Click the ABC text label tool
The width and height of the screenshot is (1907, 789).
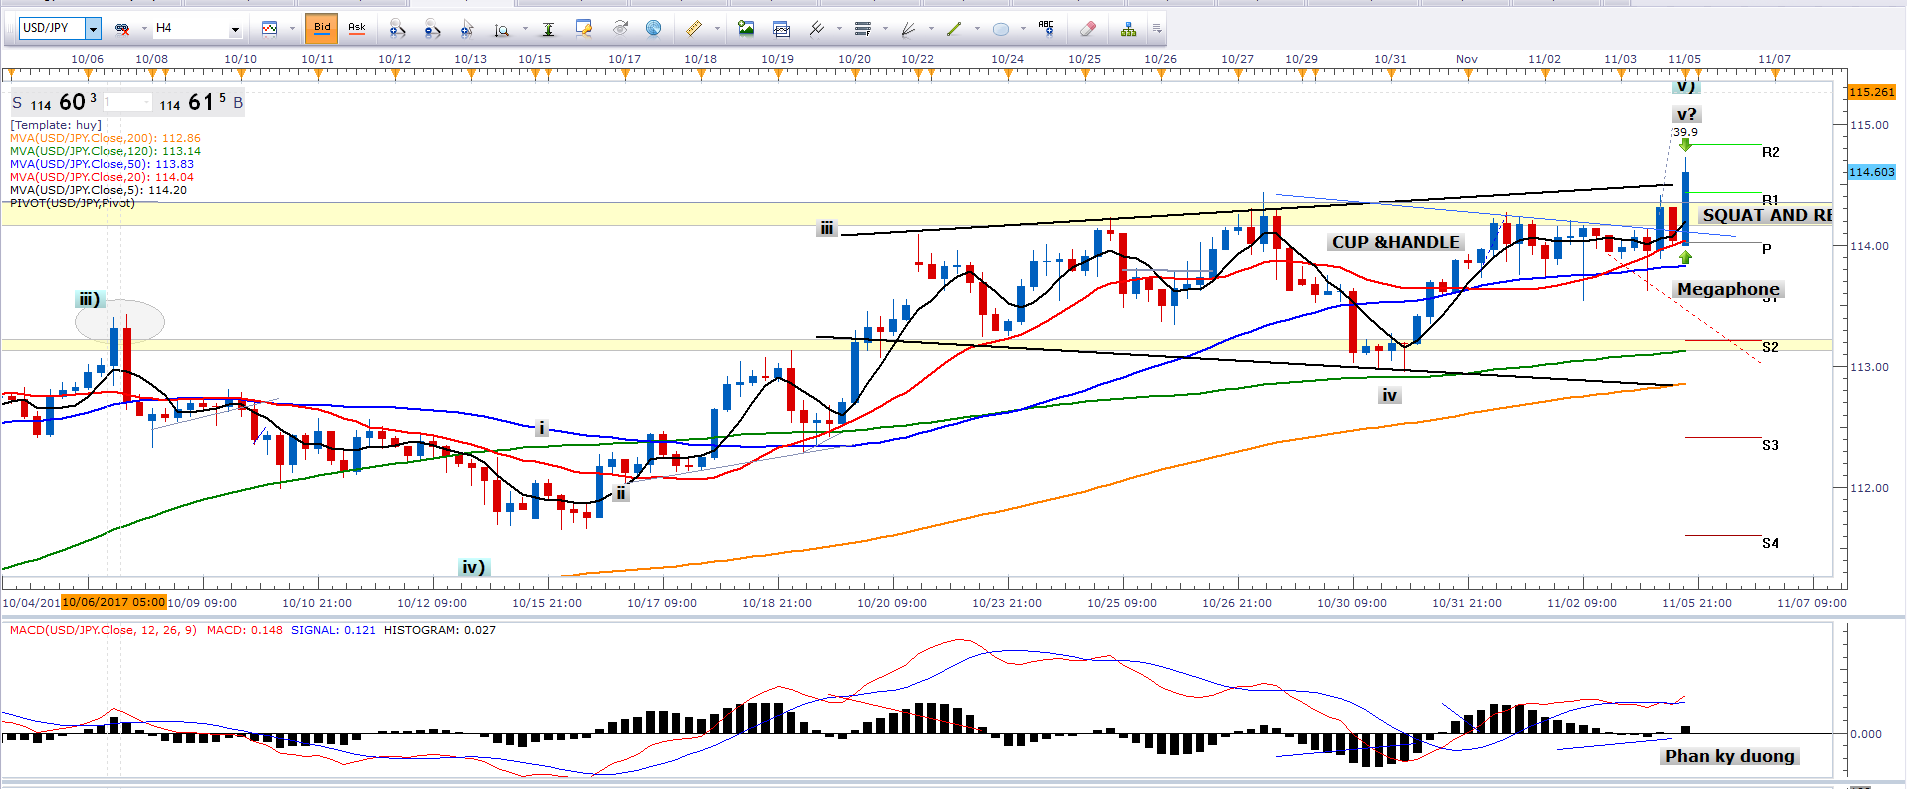pos(1046,28)
